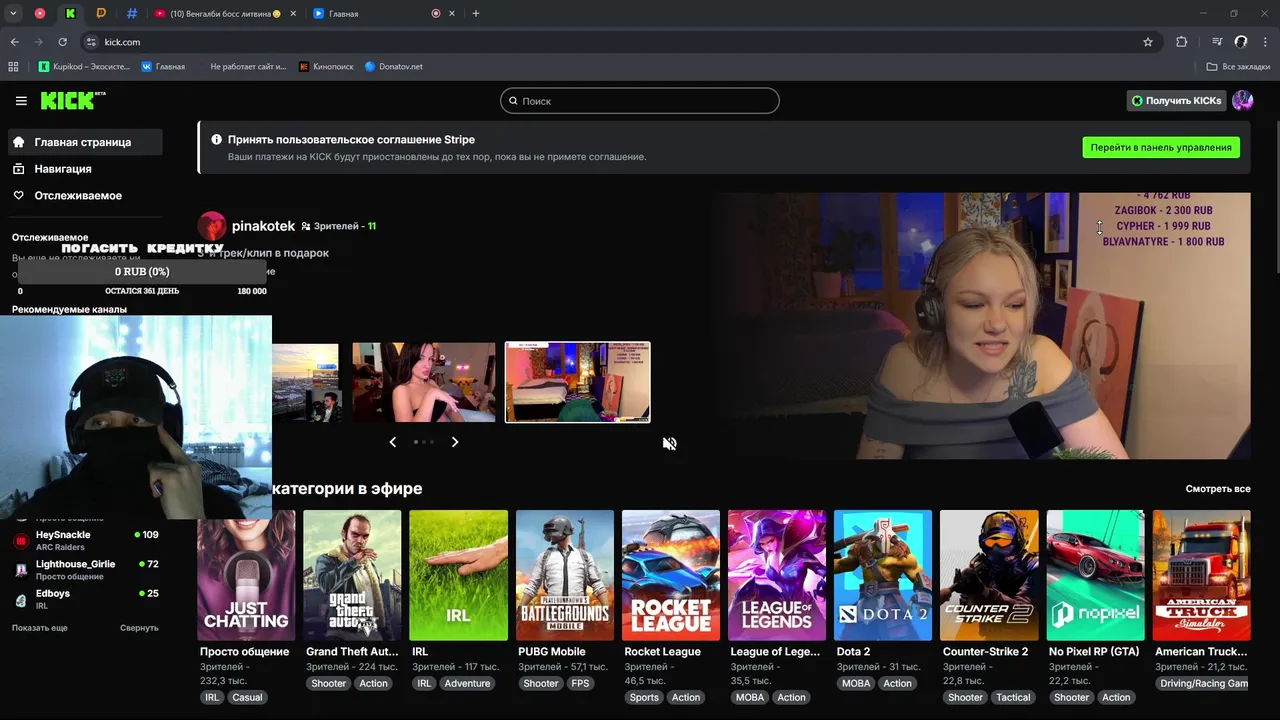Click the Получить KICKs button
This screenshot has height=720, width=1280.
click(x=1175, y=101)
